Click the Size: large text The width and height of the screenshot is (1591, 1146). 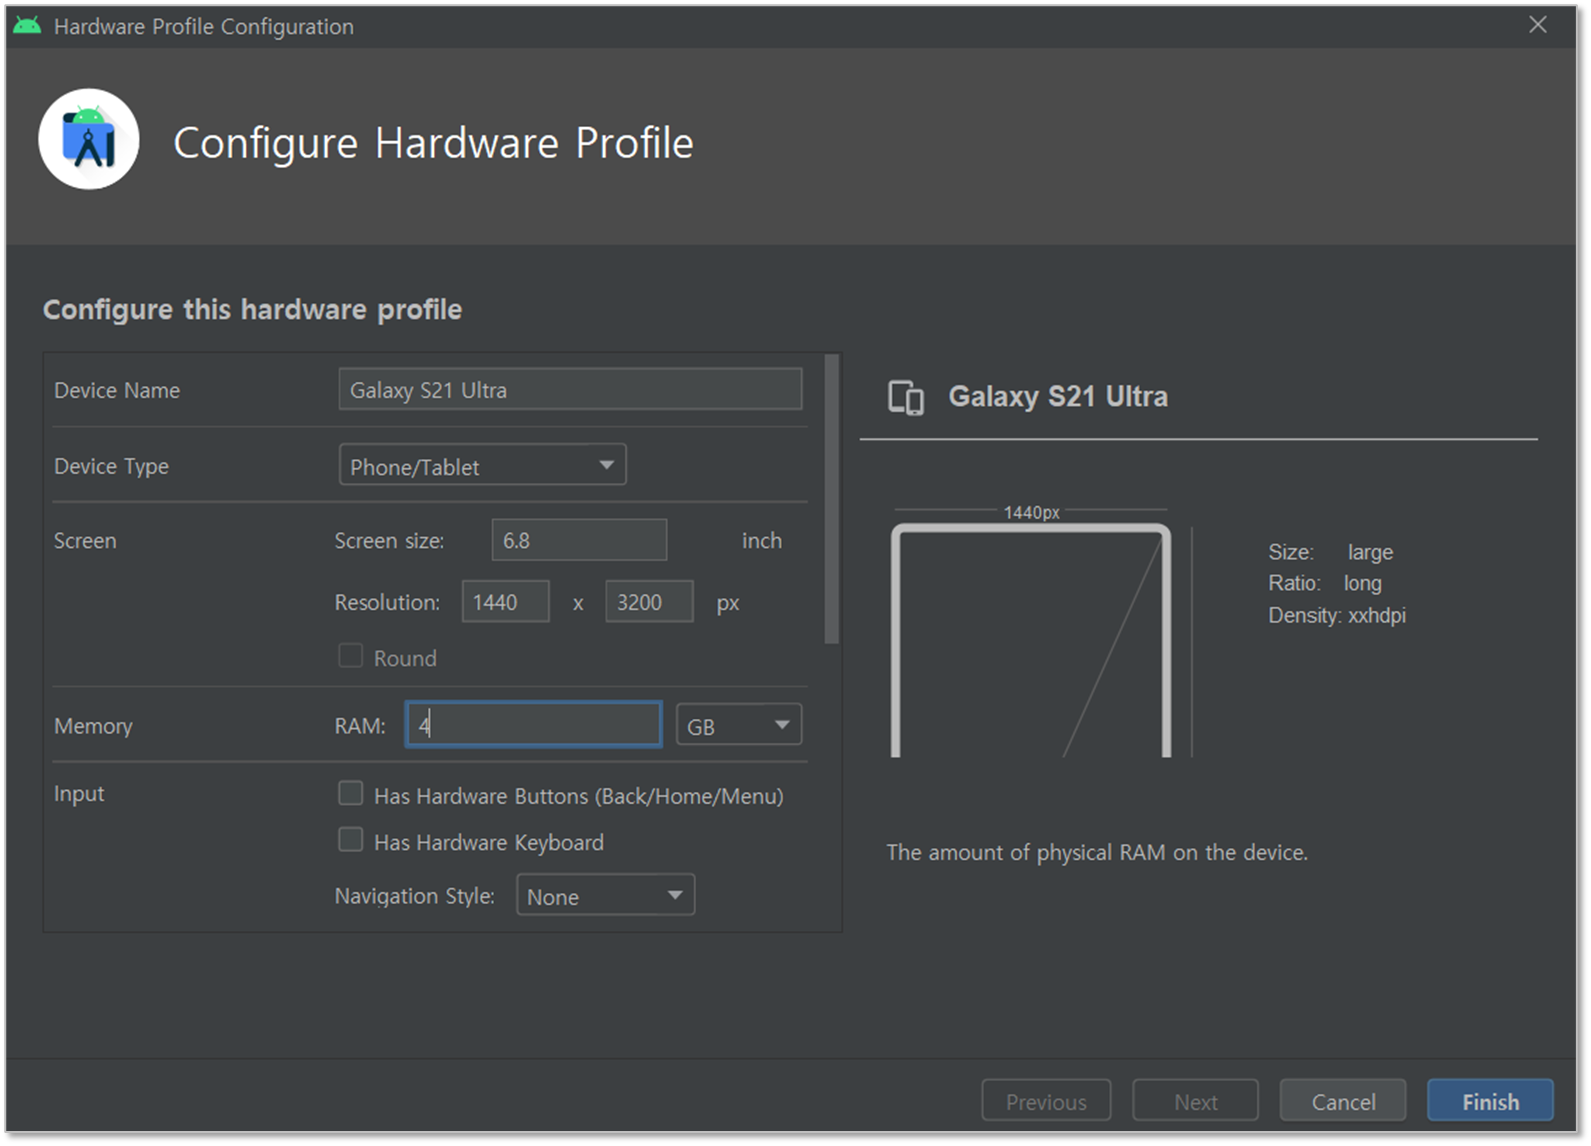tap(1330, 552)
